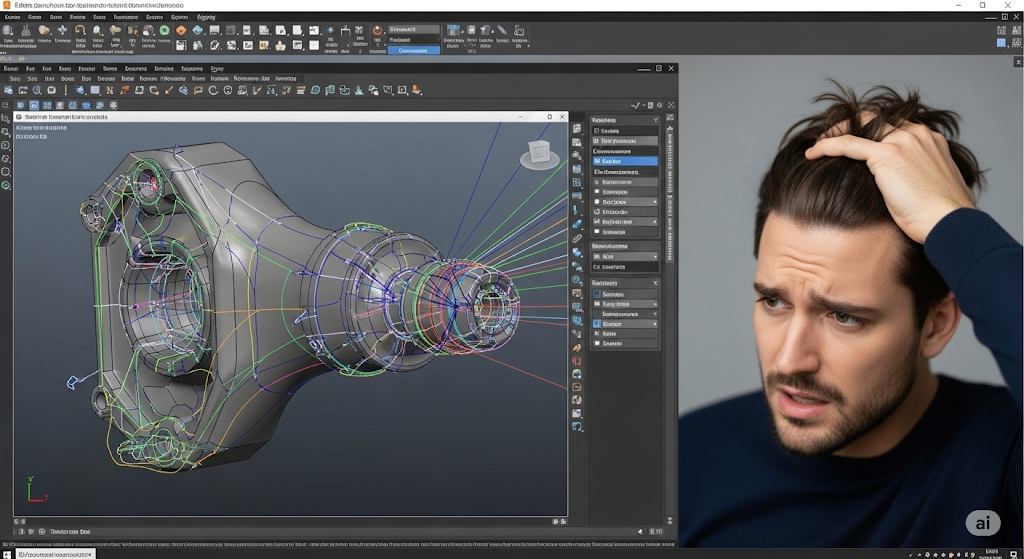Viewport: 1024px width, 559px height.
Task: Click the red circular icon in vertical toolbar
Action: click(x=577, y=360)
